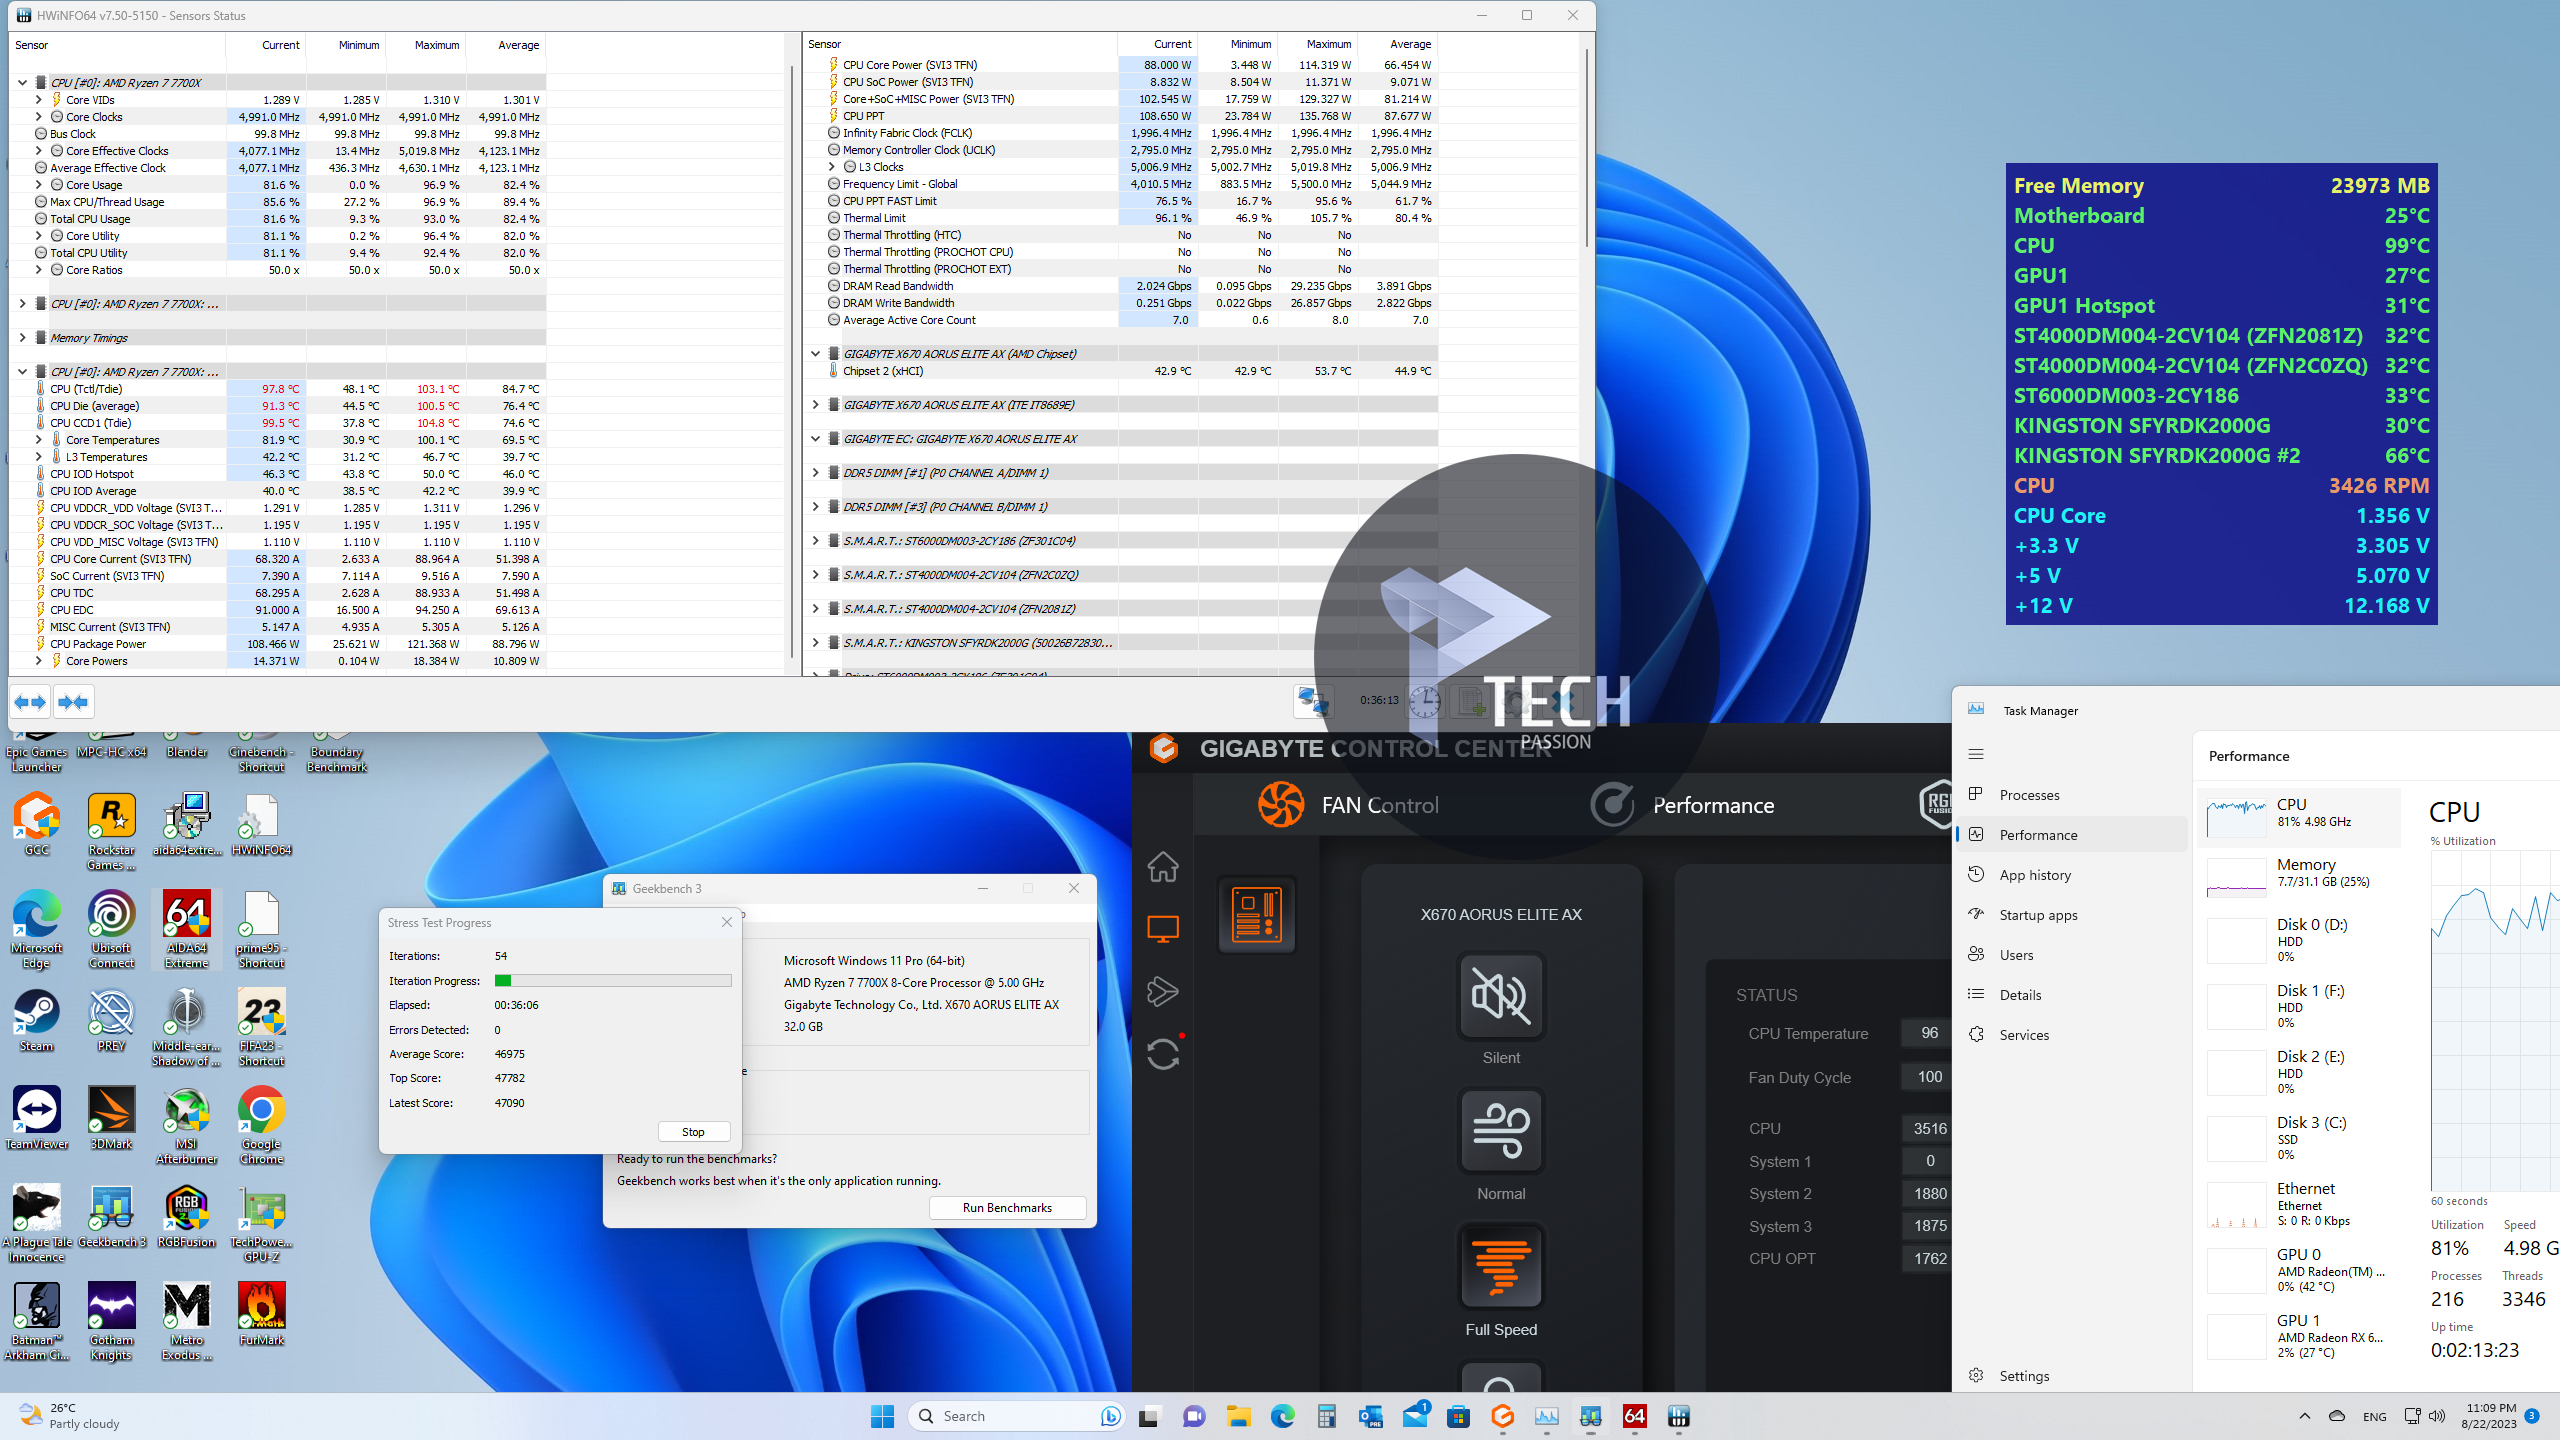Select Memory graph thumbnail in Task Manager

point(2237,877)
